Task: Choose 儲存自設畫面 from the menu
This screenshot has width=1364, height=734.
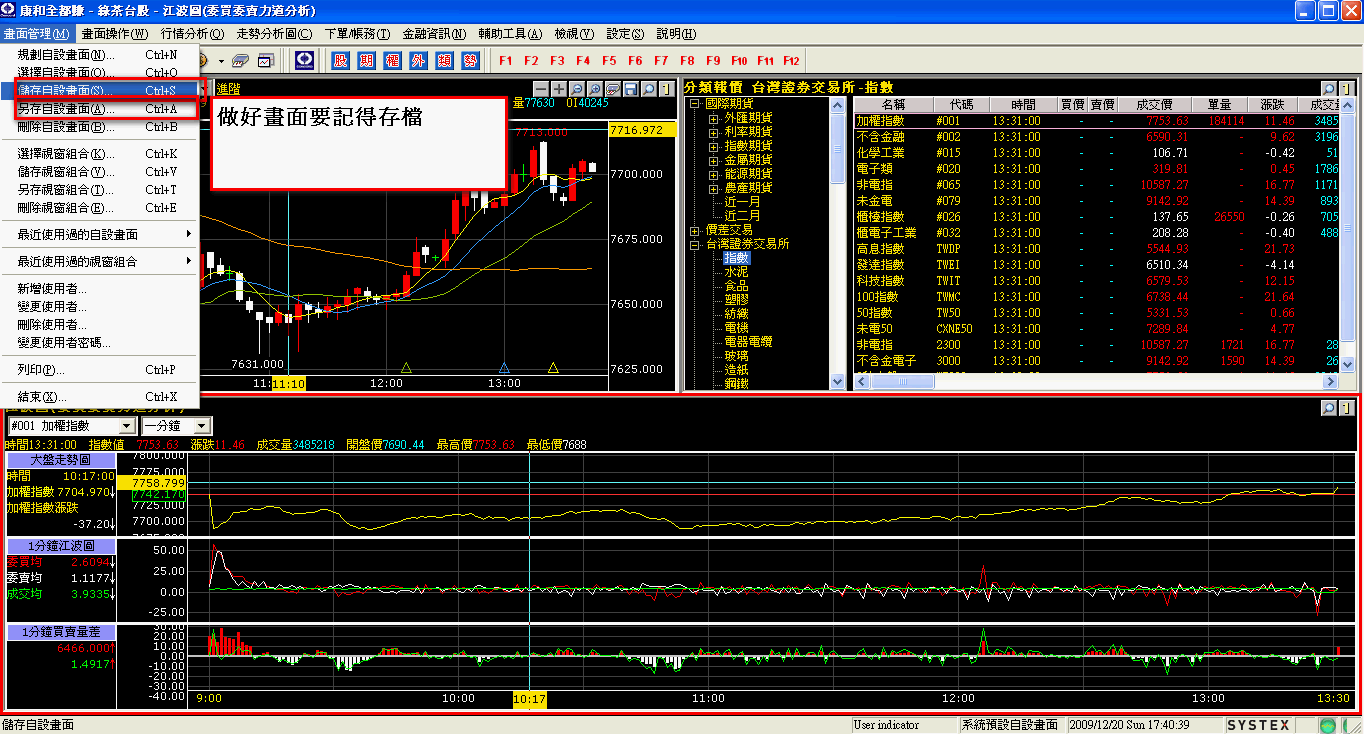Action: click(100, 91)
